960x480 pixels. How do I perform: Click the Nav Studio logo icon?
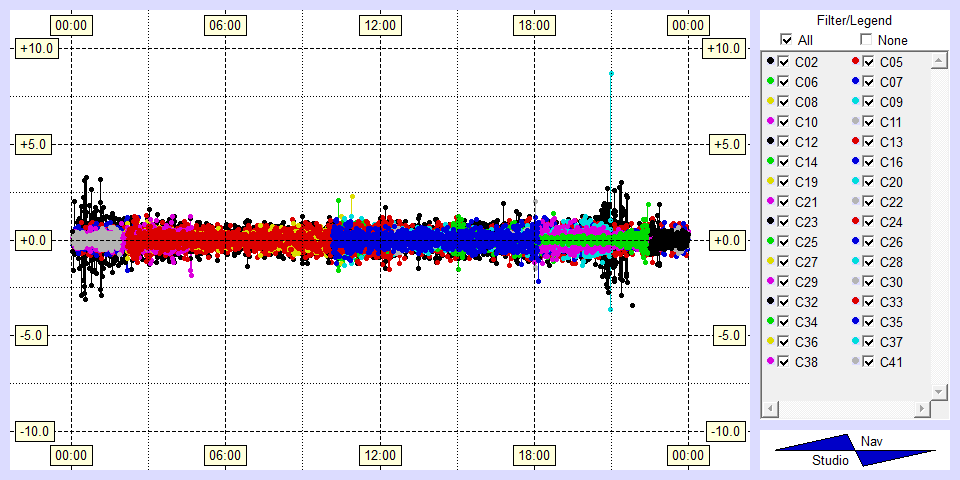(855, 451)
